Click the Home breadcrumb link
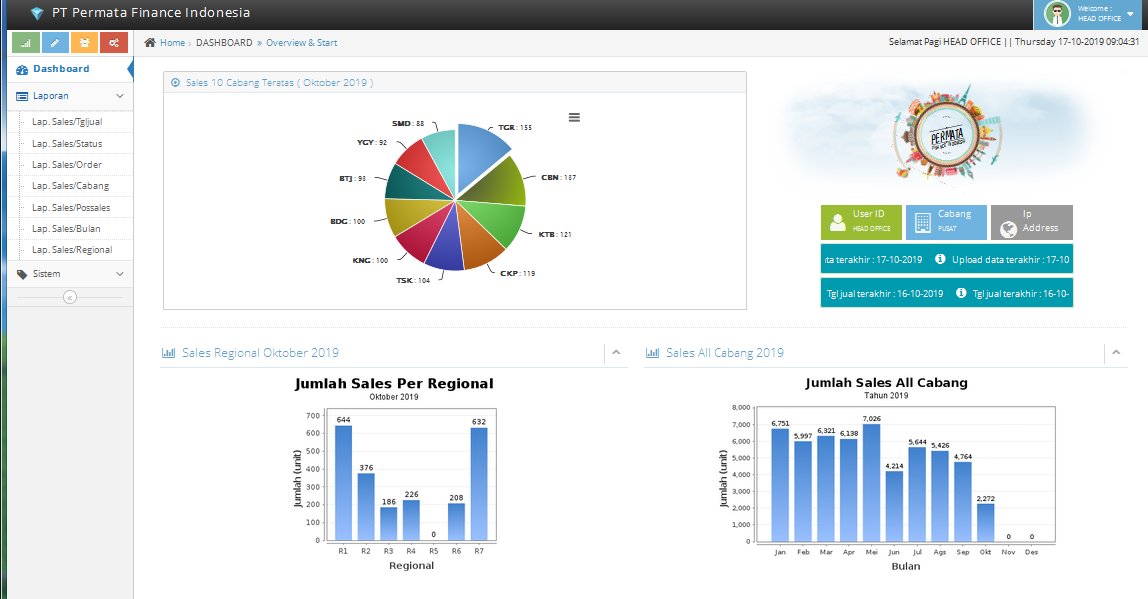The image size is (1148, 599). pyautogui.click(x=172, y=43)
